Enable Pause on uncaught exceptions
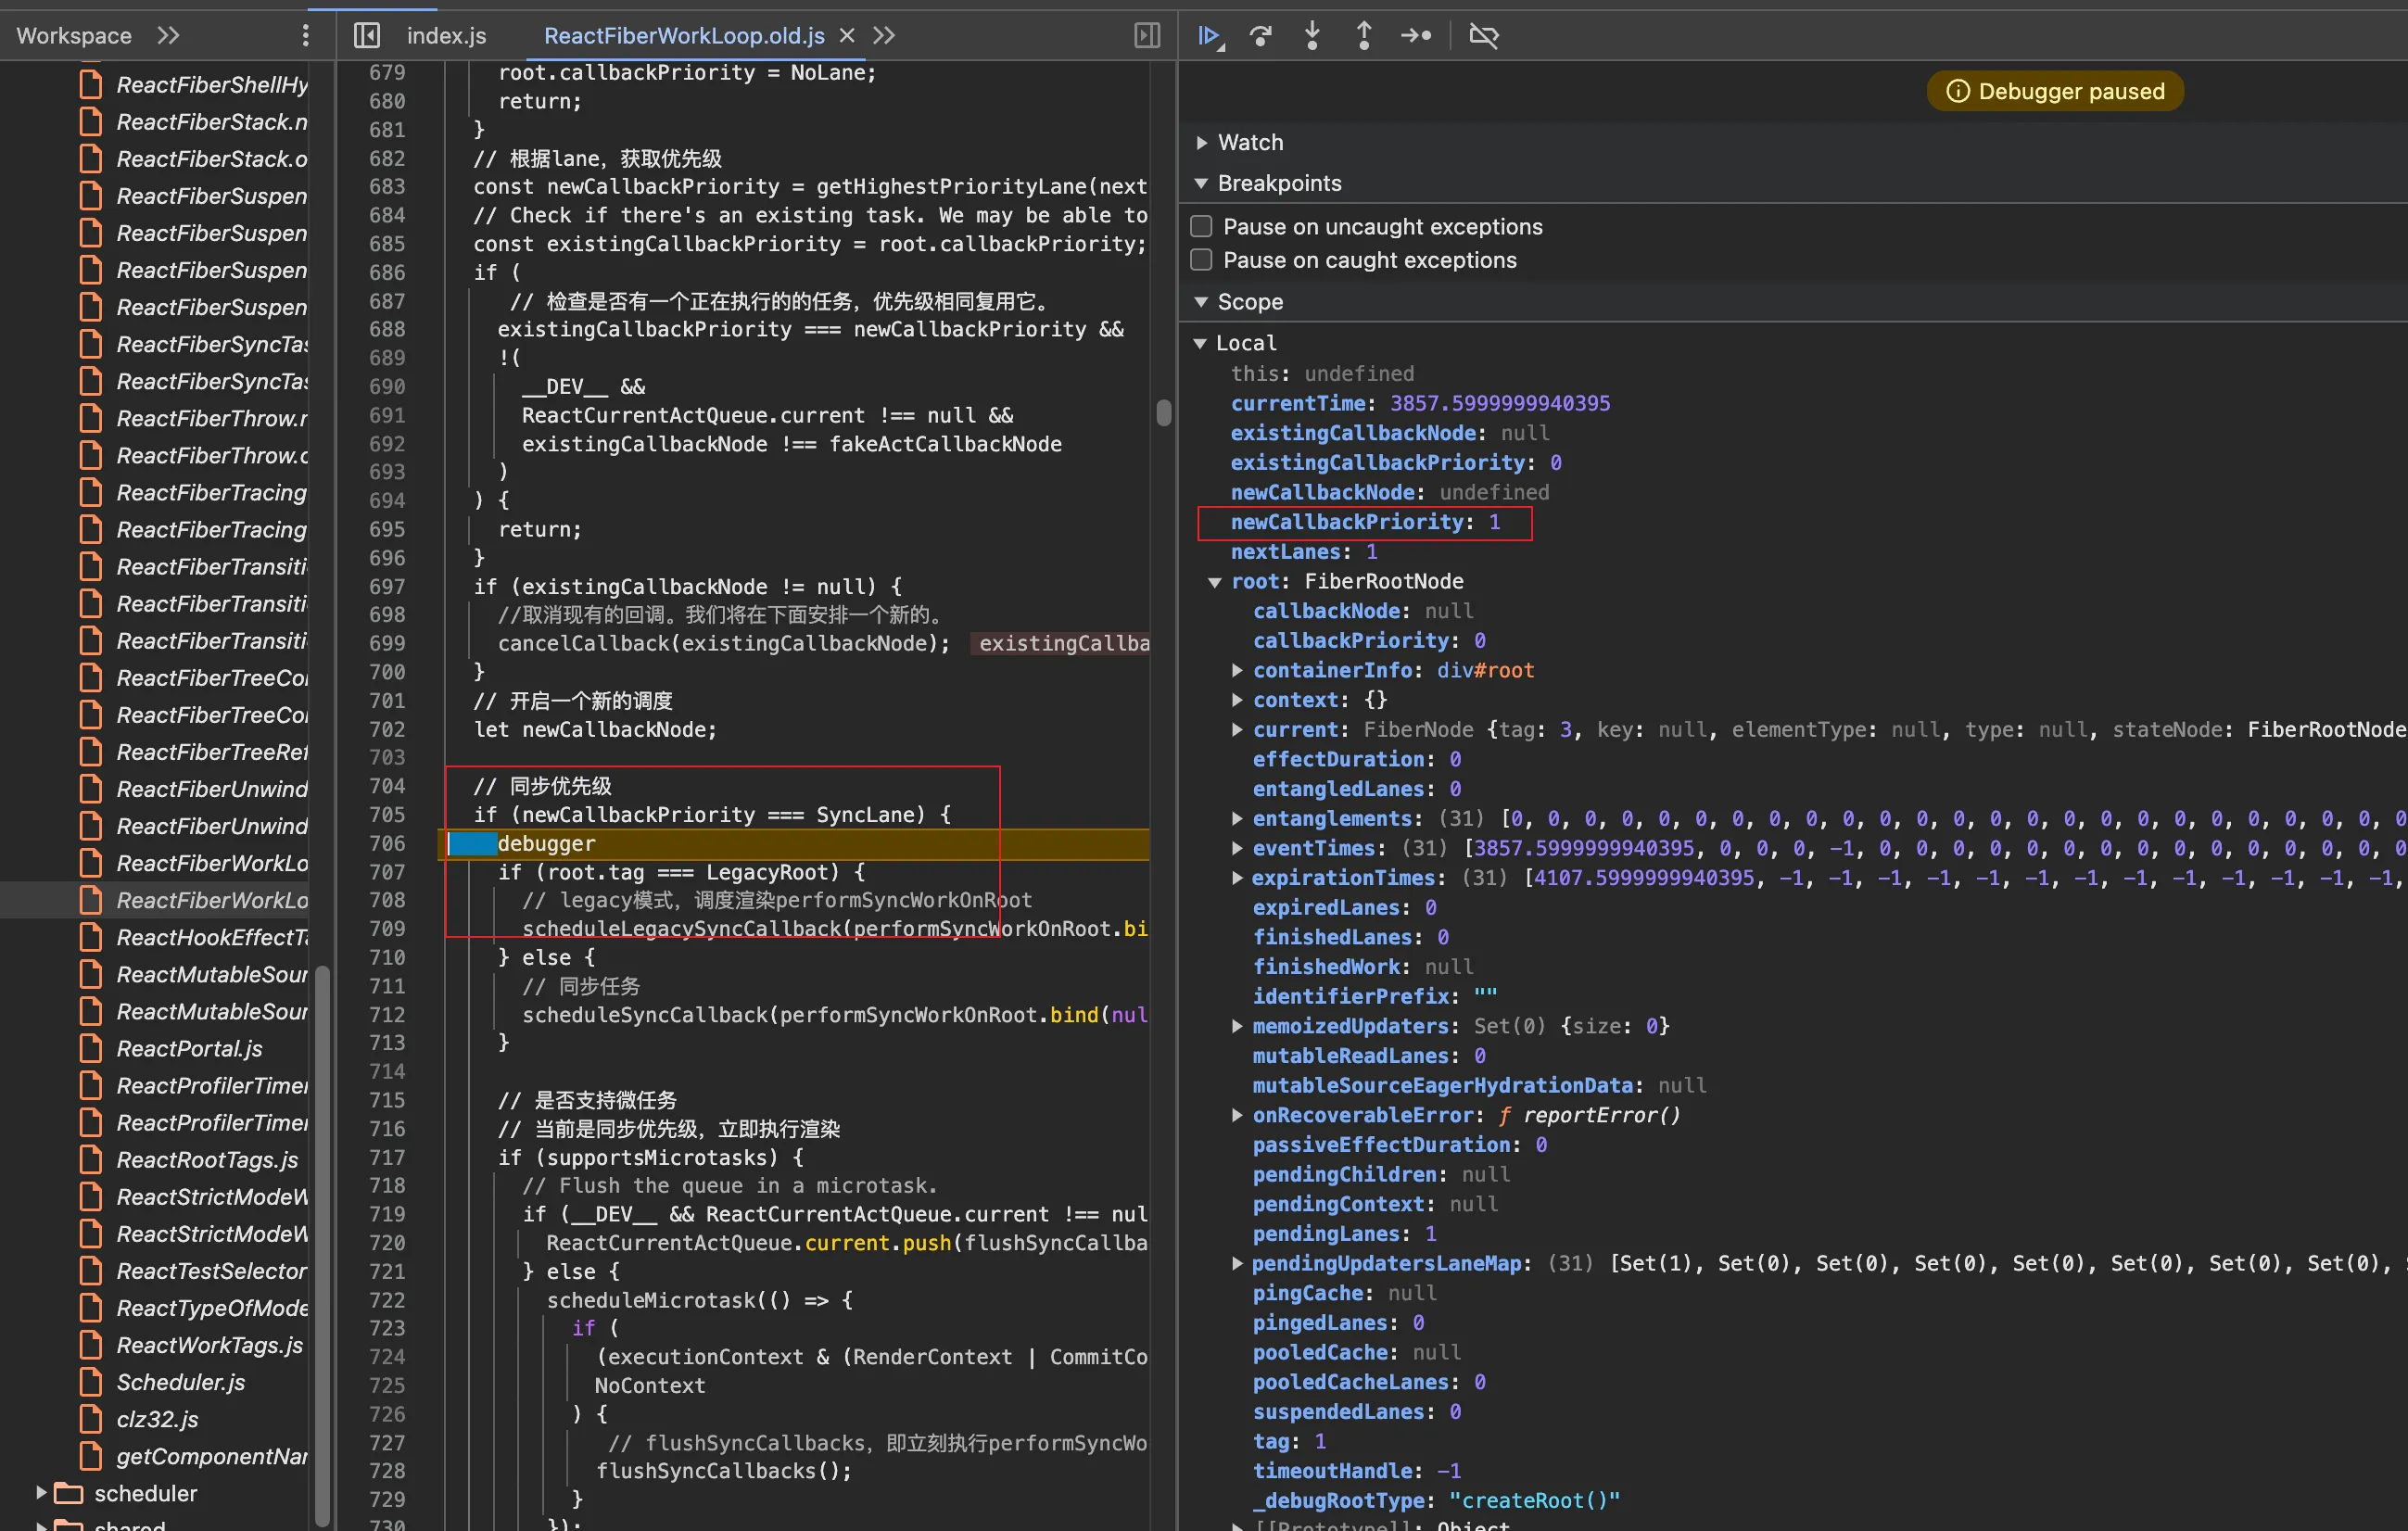This screenshot has width=2408, height=1531. [1202, 227]
